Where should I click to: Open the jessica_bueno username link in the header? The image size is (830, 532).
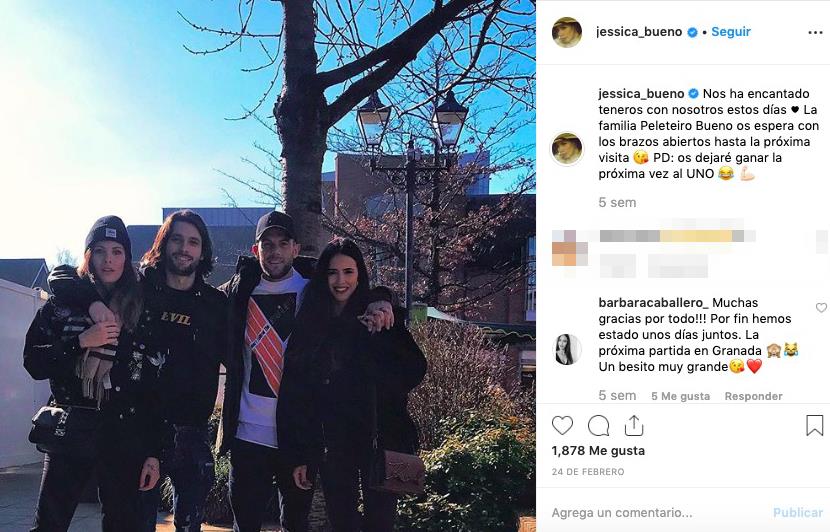(x=639, y=32)
